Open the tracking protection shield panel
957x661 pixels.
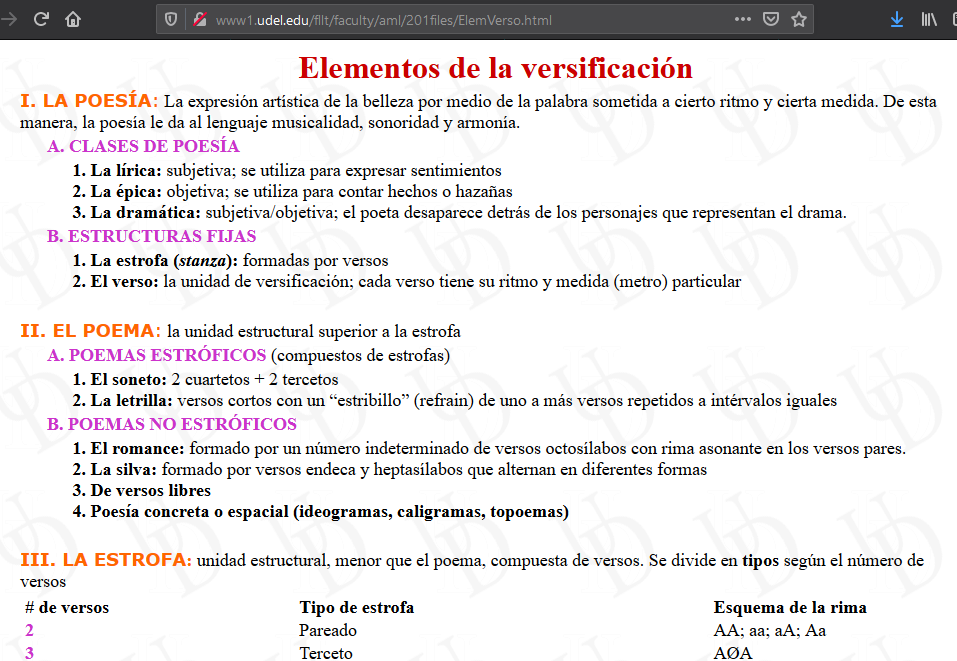[x=171, y=20]
